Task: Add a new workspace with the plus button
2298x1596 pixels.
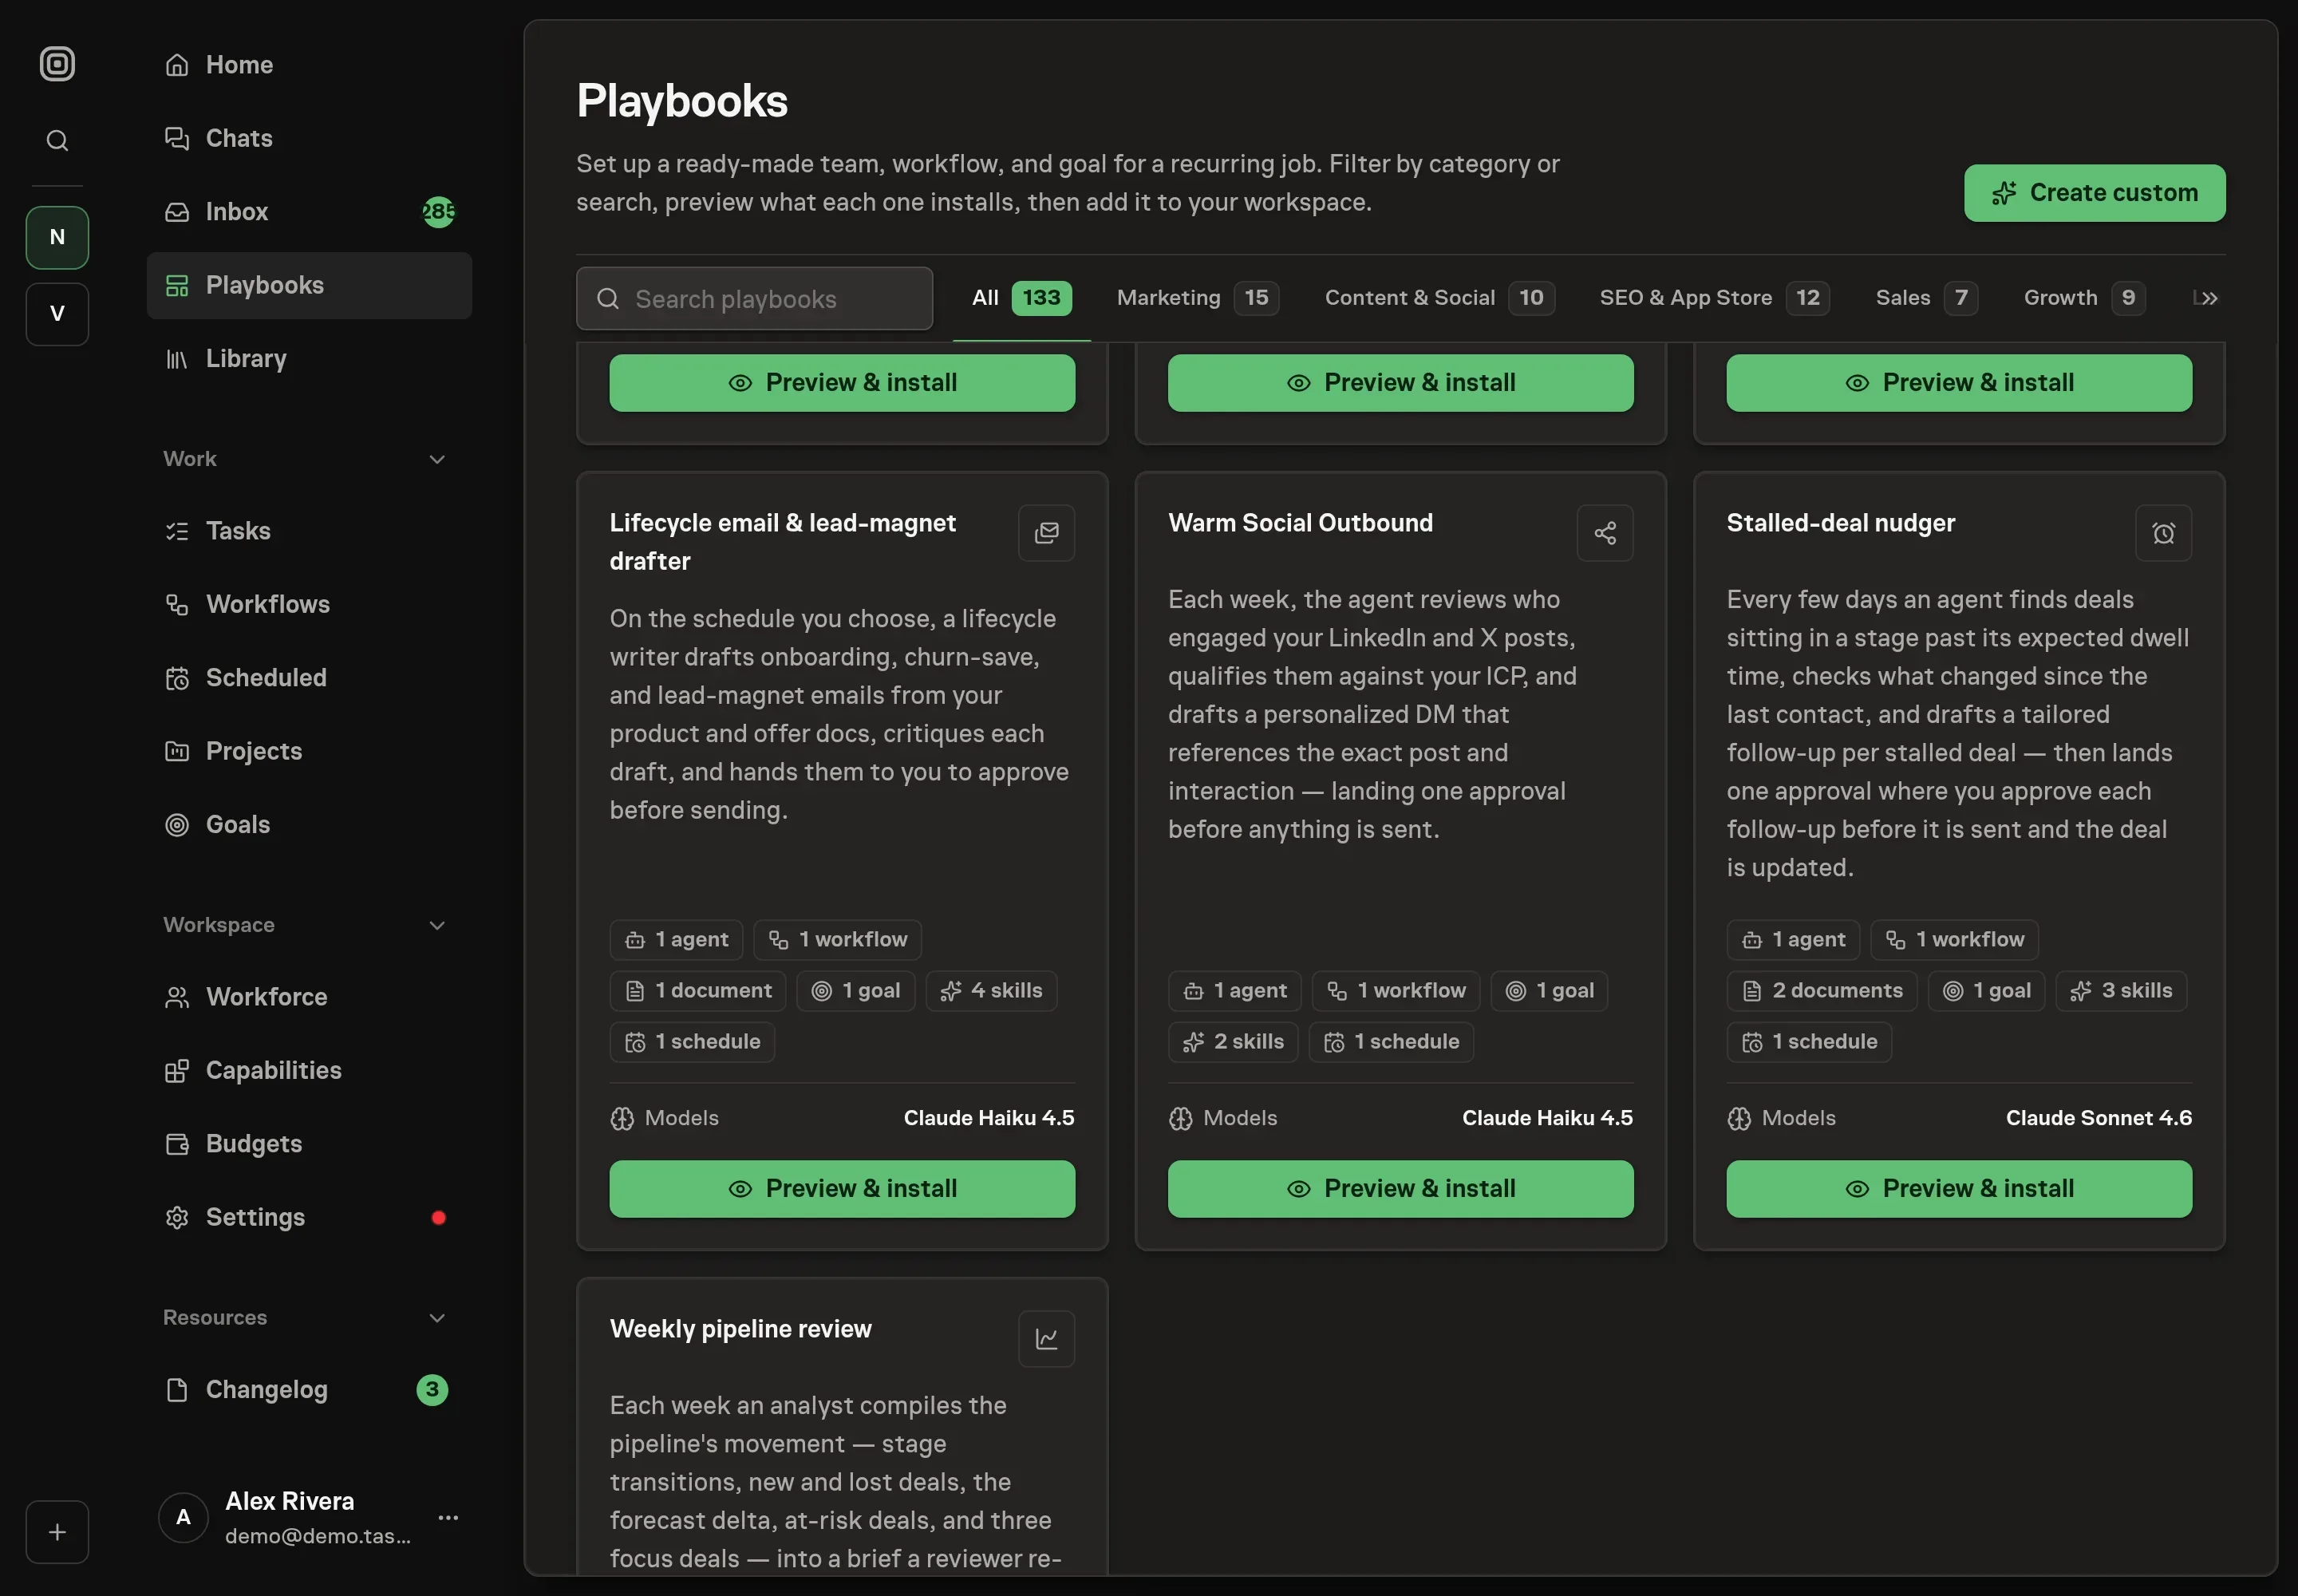Action: pos(57,1531)
